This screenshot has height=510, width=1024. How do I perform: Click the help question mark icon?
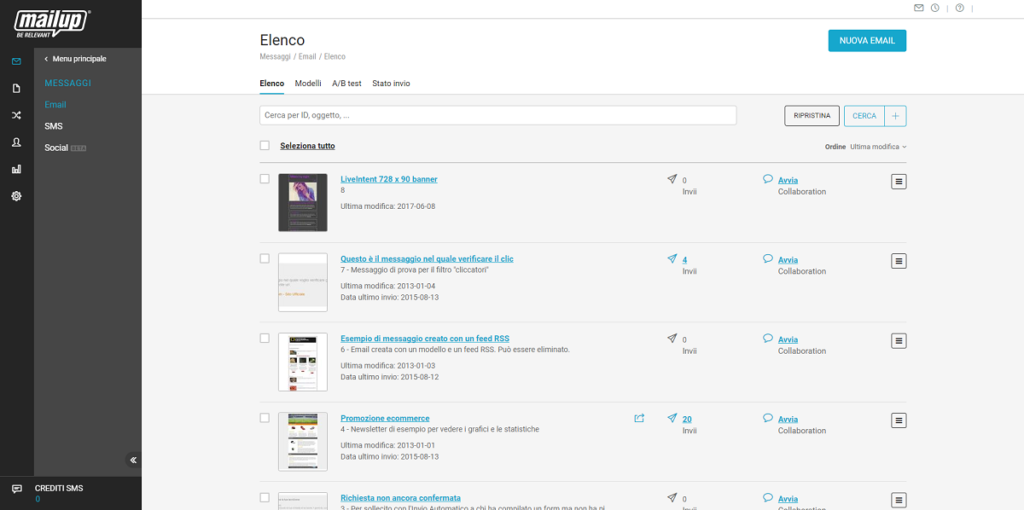click(960, 8)
